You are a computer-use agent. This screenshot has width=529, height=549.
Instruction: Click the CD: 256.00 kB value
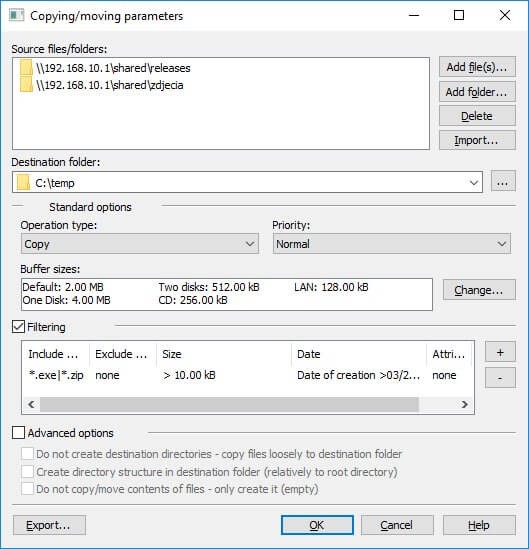point(193,300)
